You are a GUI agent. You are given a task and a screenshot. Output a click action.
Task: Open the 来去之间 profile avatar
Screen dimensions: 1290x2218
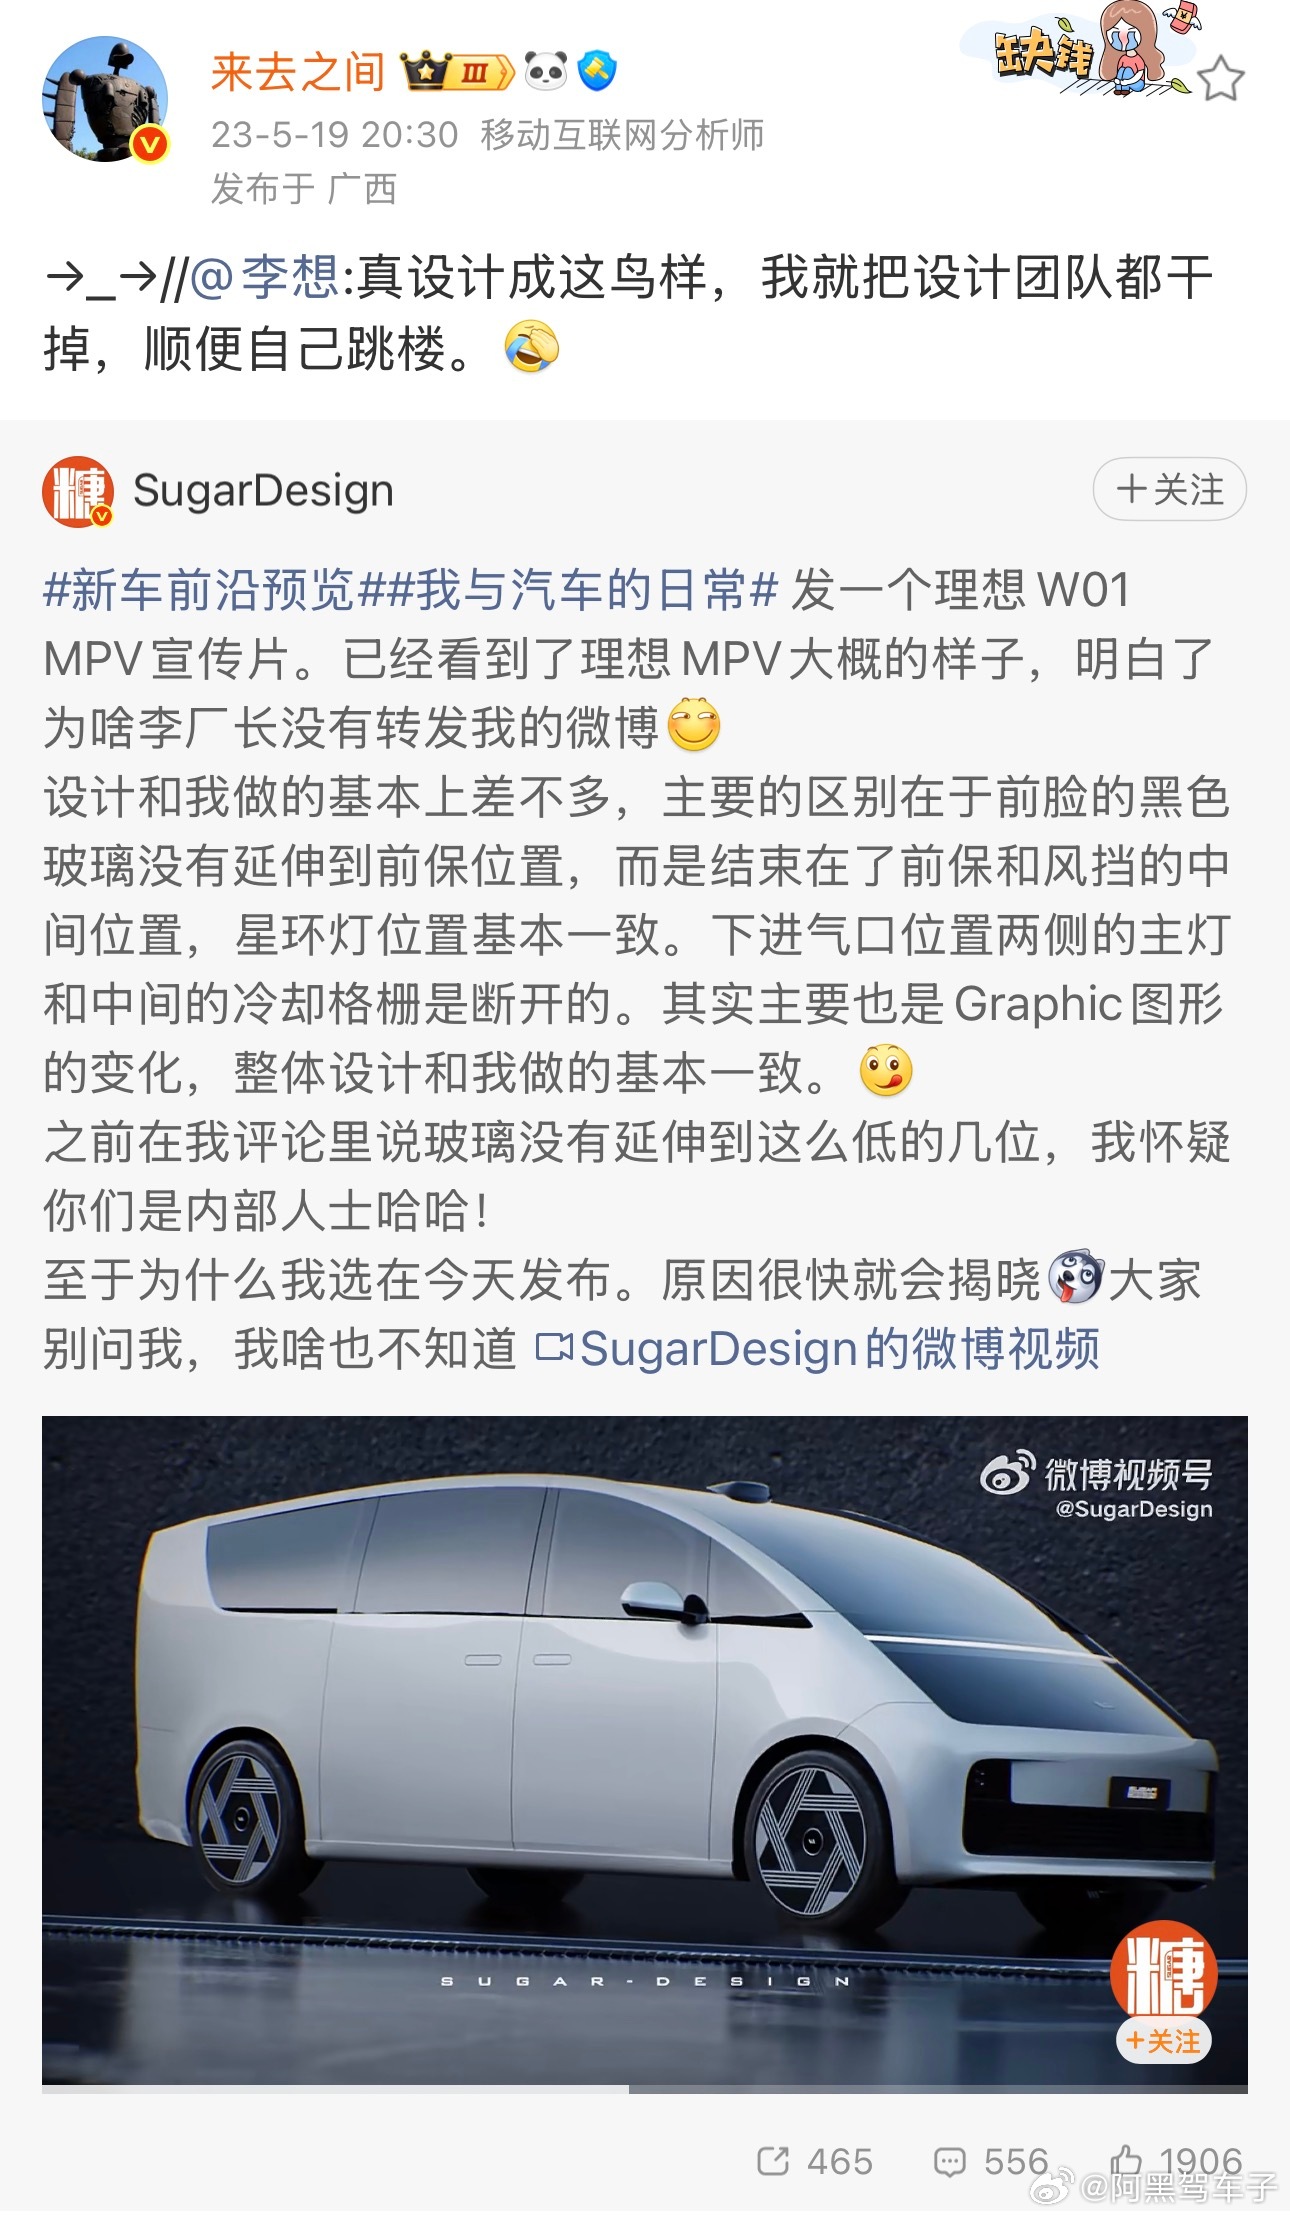104,100
